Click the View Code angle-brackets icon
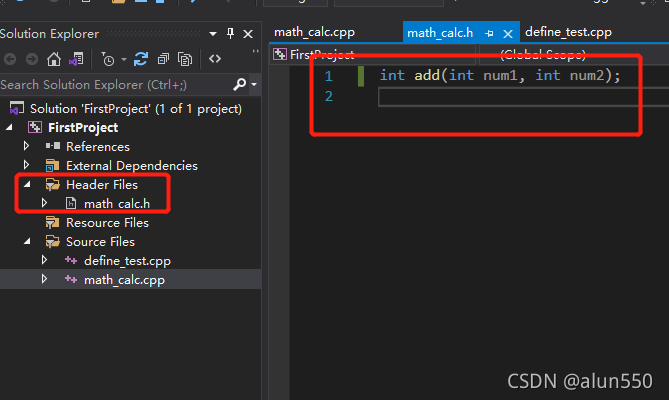 click(215, 59)
